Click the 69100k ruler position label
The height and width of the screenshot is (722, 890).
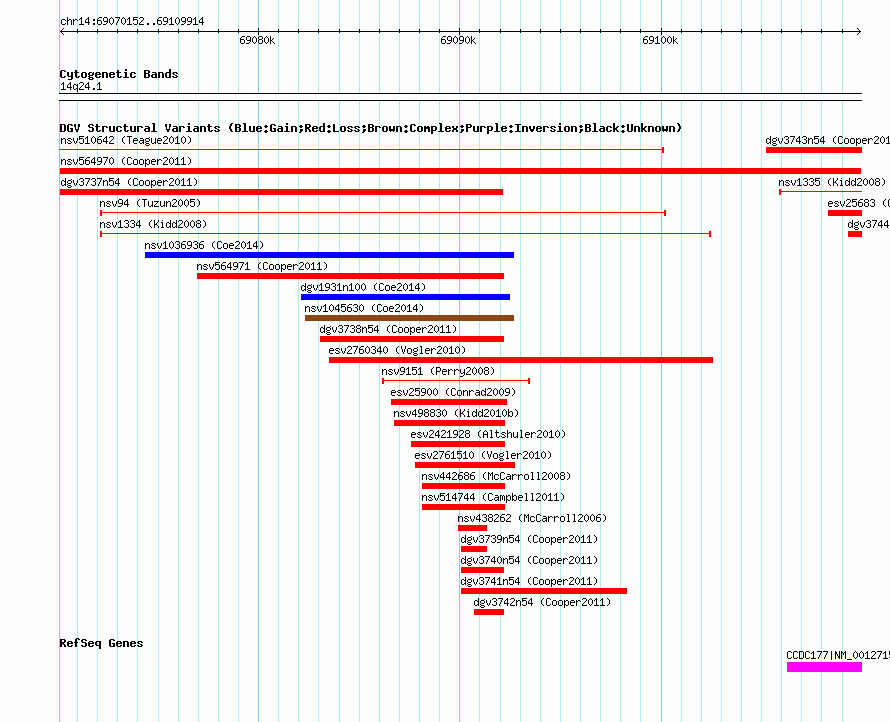point(660,40)
